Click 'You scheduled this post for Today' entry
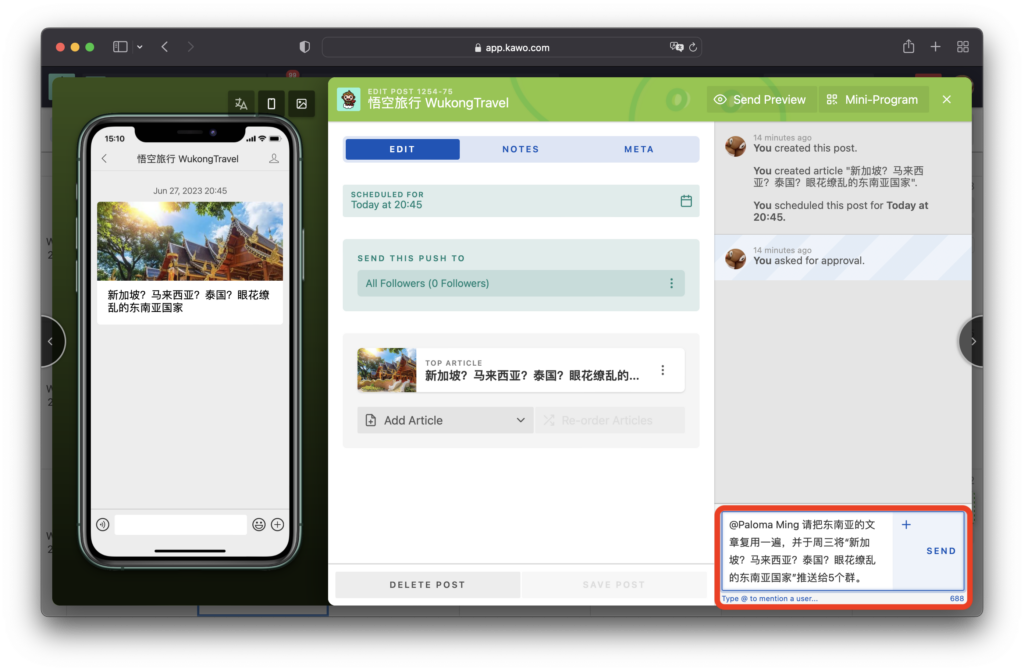Image resolution: width=1024 pixels, height=671 pixels. click(840, 211)
